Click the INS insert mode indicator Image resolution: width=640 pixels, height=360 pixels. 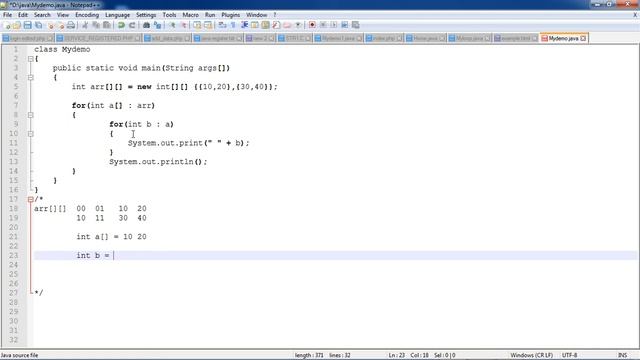click(622, 355)
